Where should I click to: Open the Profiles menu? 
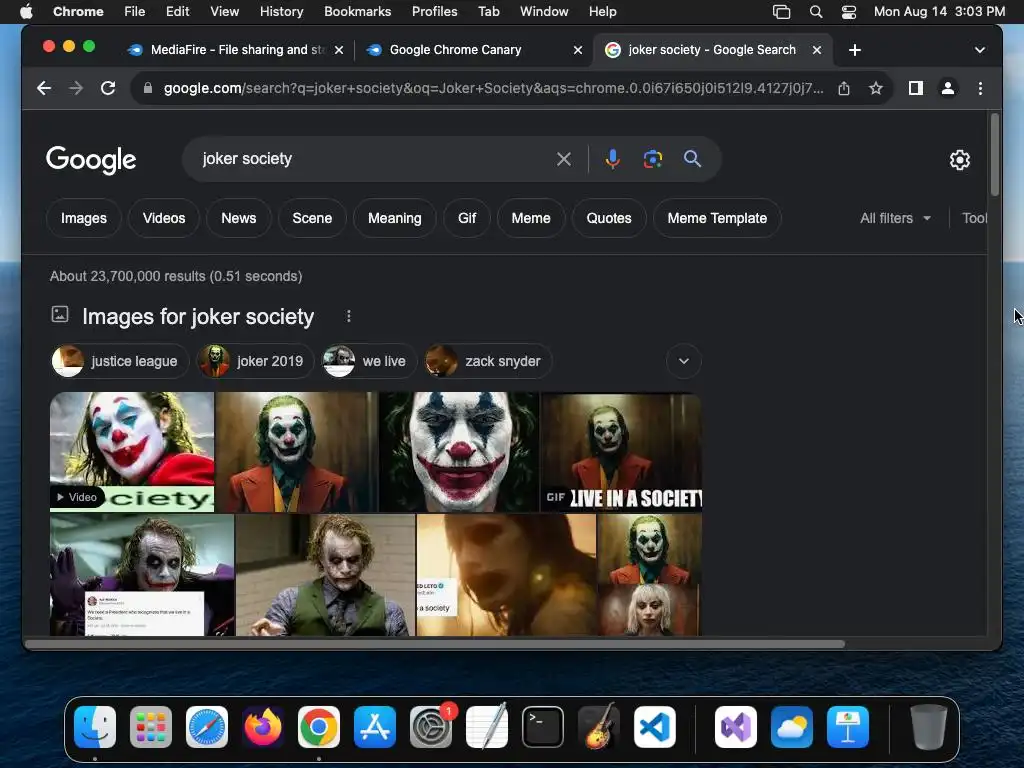click(x=434, y=12)
